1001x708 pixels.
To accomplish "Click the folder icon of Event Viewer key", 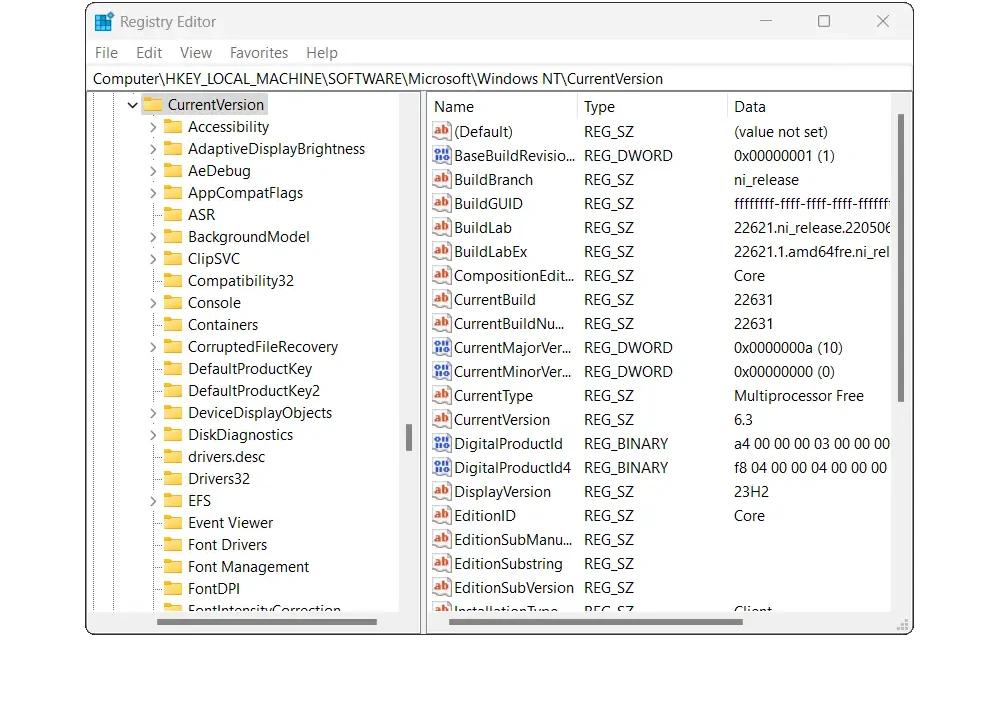I will point(173,522).
